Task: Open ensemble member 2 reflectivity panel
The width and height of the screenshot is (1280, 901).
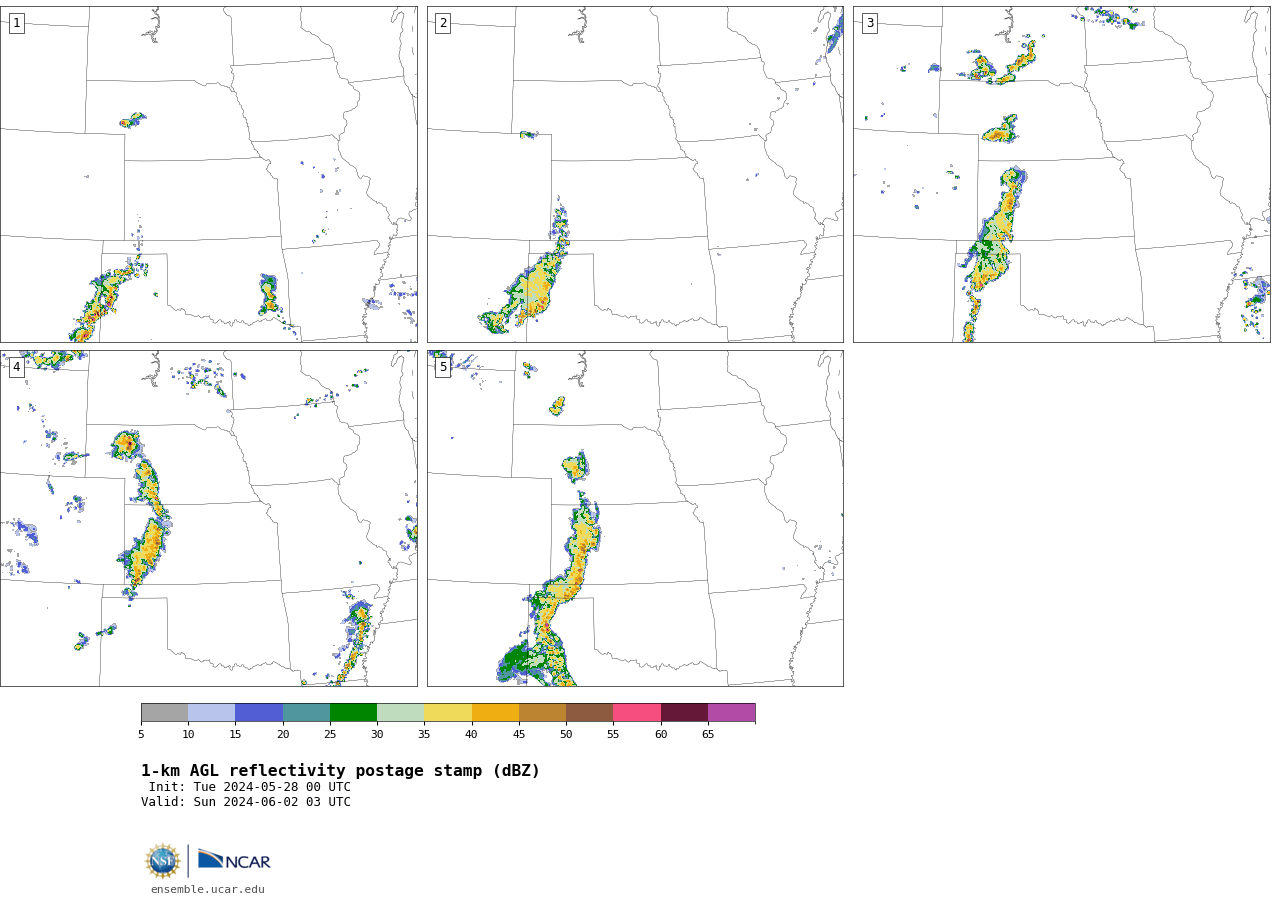Action: pos(635,174)
